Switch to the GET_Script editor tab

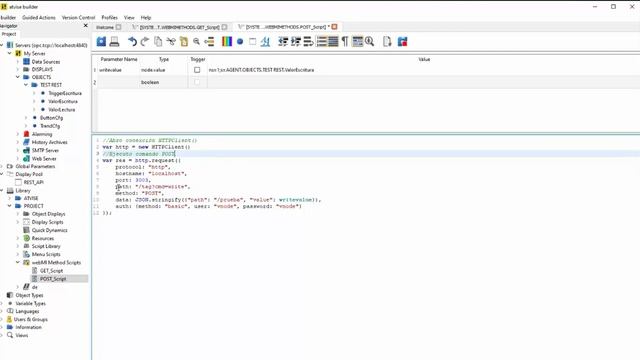180,27
